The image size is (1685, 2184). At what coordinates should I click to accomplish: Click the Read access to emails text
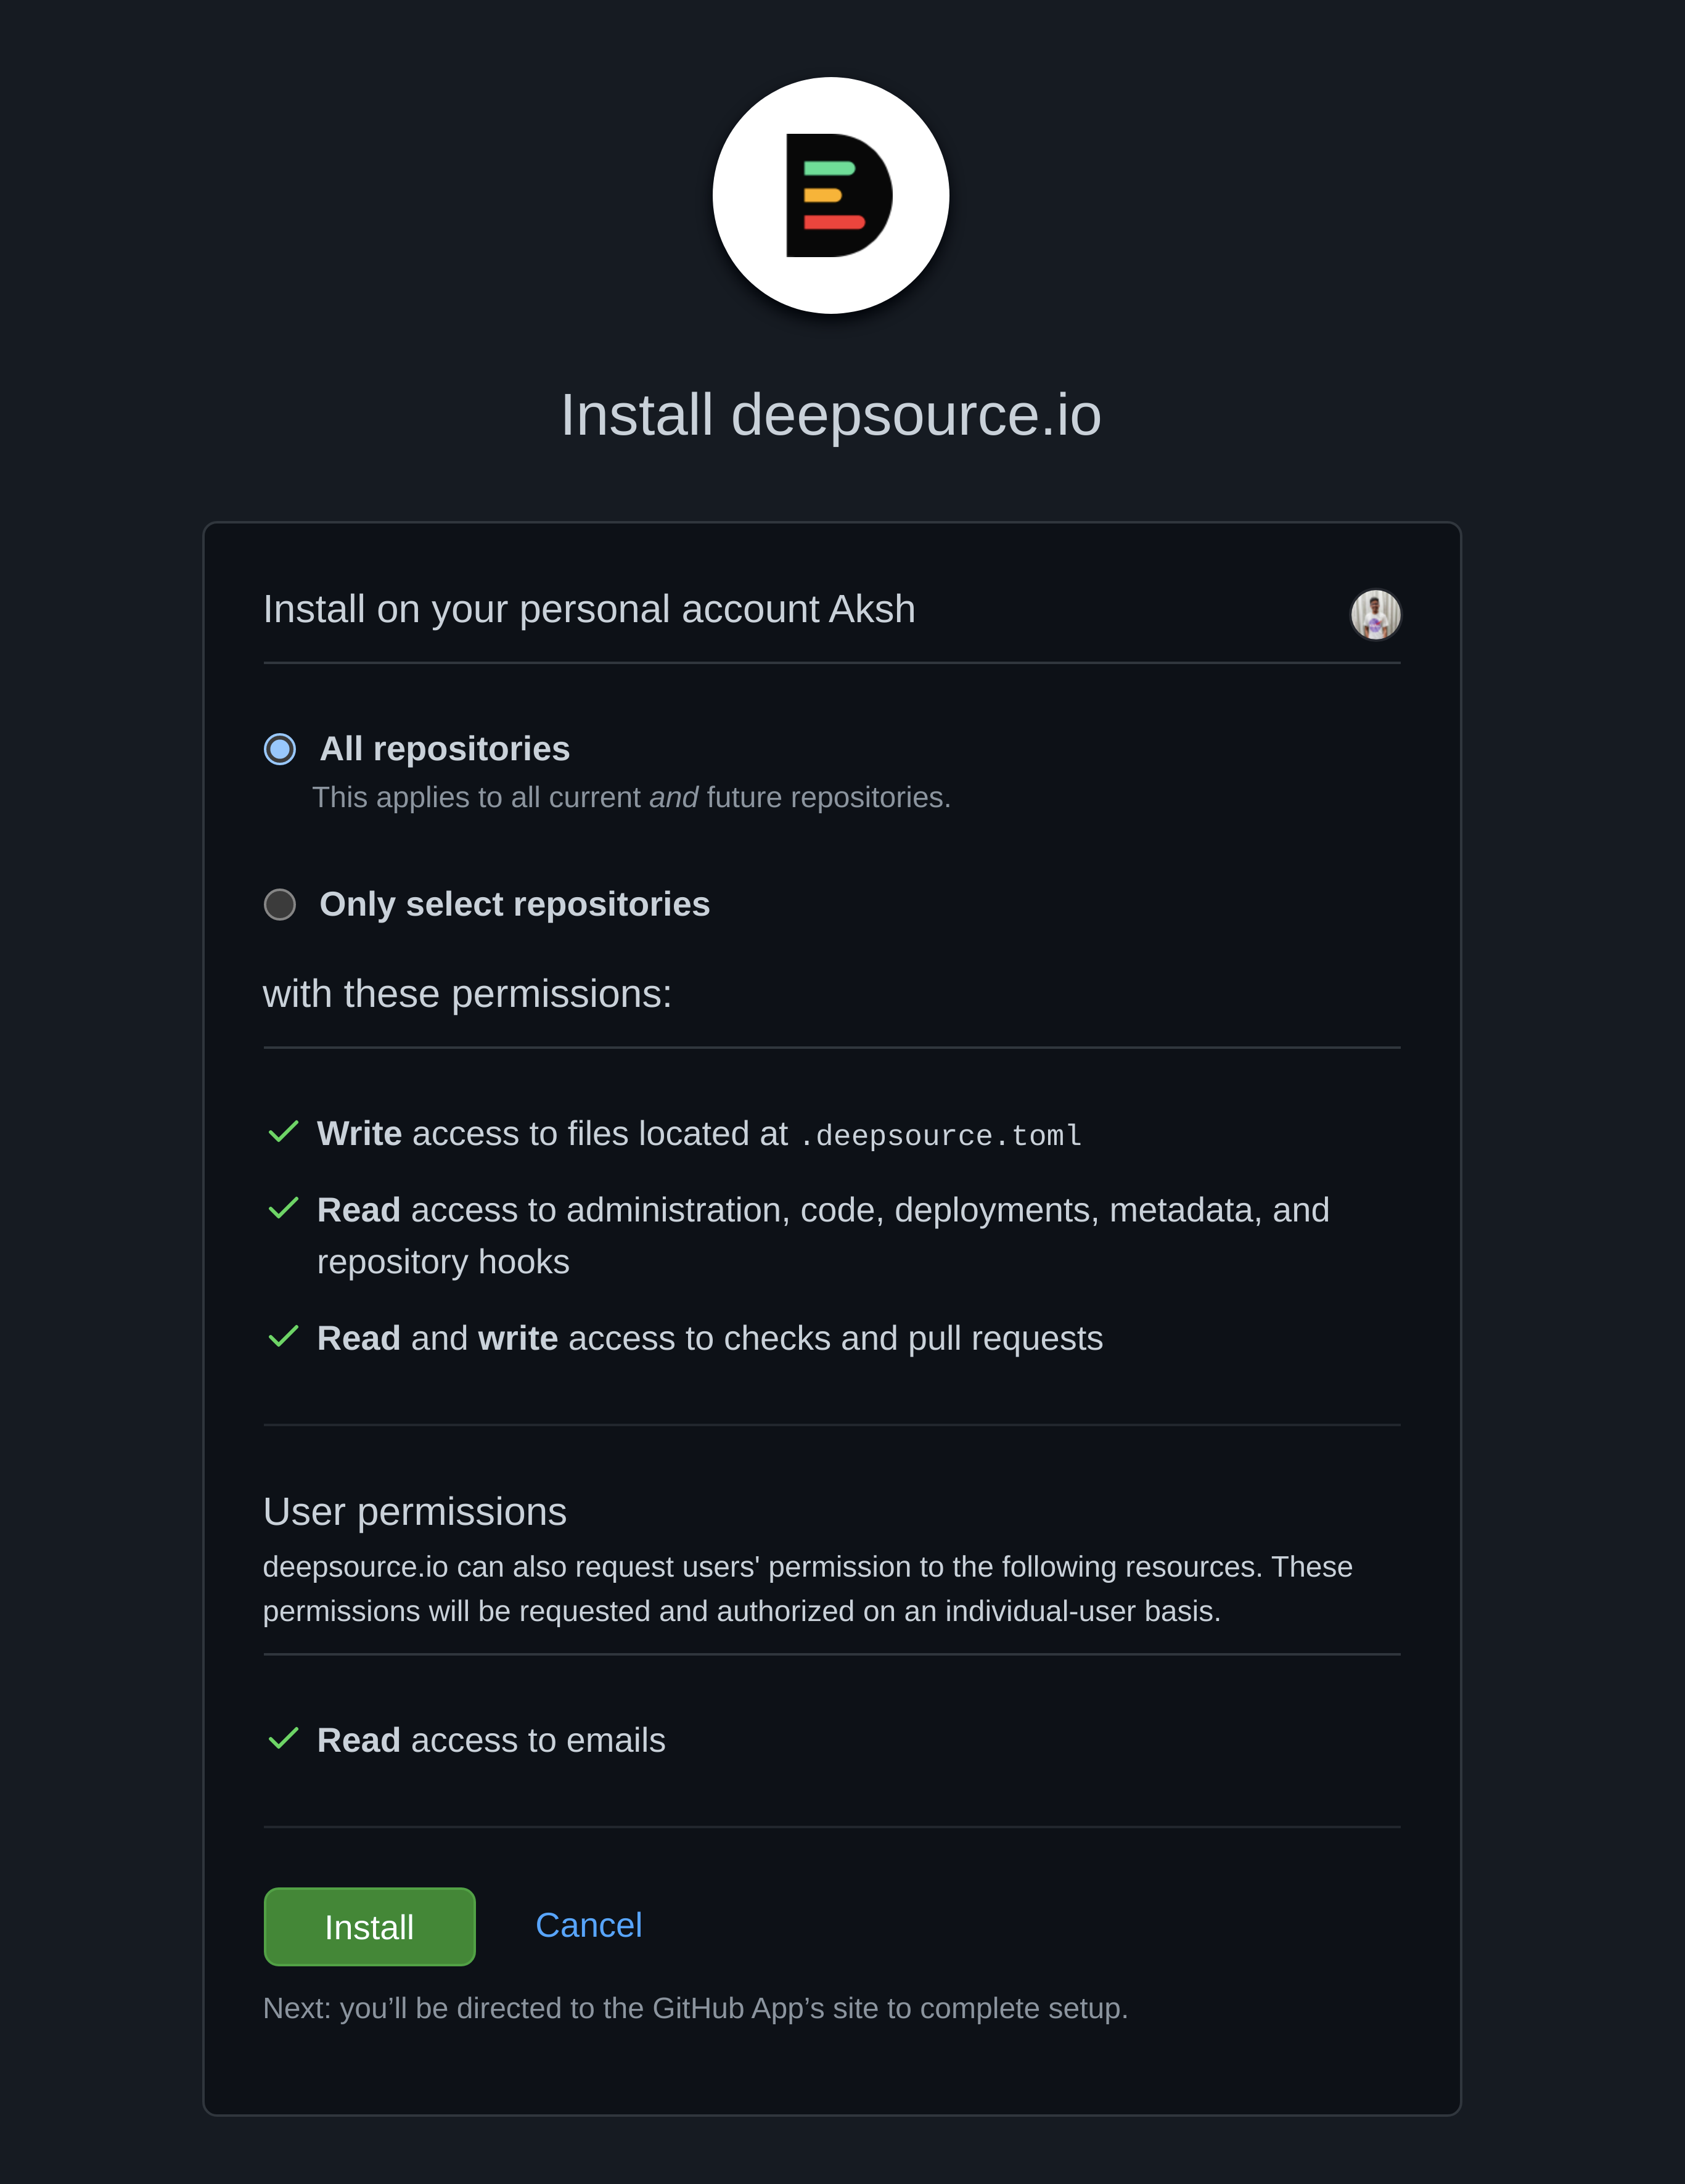click(x=490, y=1739)
